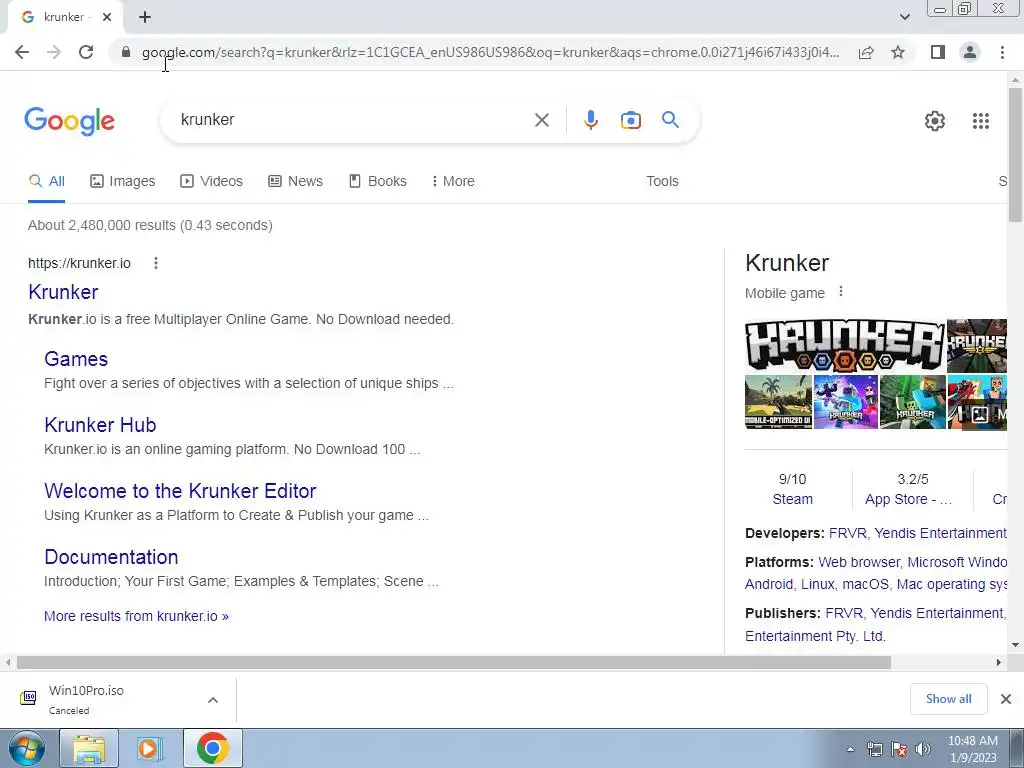Search by image with the camera icon
This screenshot has width=1024, height=768.
pyautogui.click(x=631, y=120)
